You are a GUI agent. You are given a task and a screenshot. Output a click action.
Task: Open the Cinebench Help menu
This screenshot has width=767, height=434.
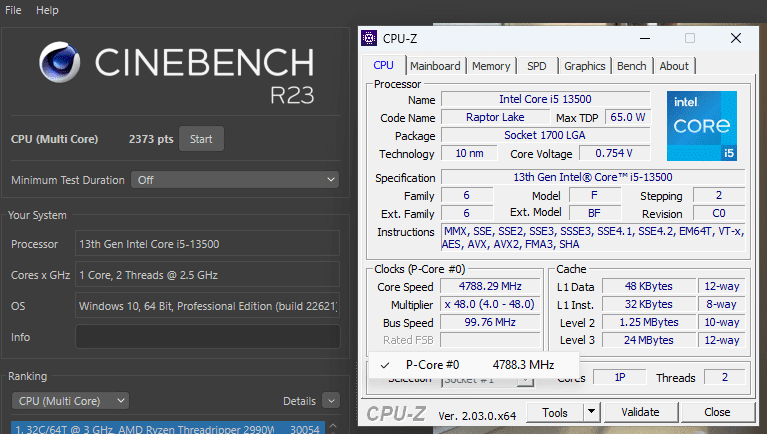pos(47,10)
